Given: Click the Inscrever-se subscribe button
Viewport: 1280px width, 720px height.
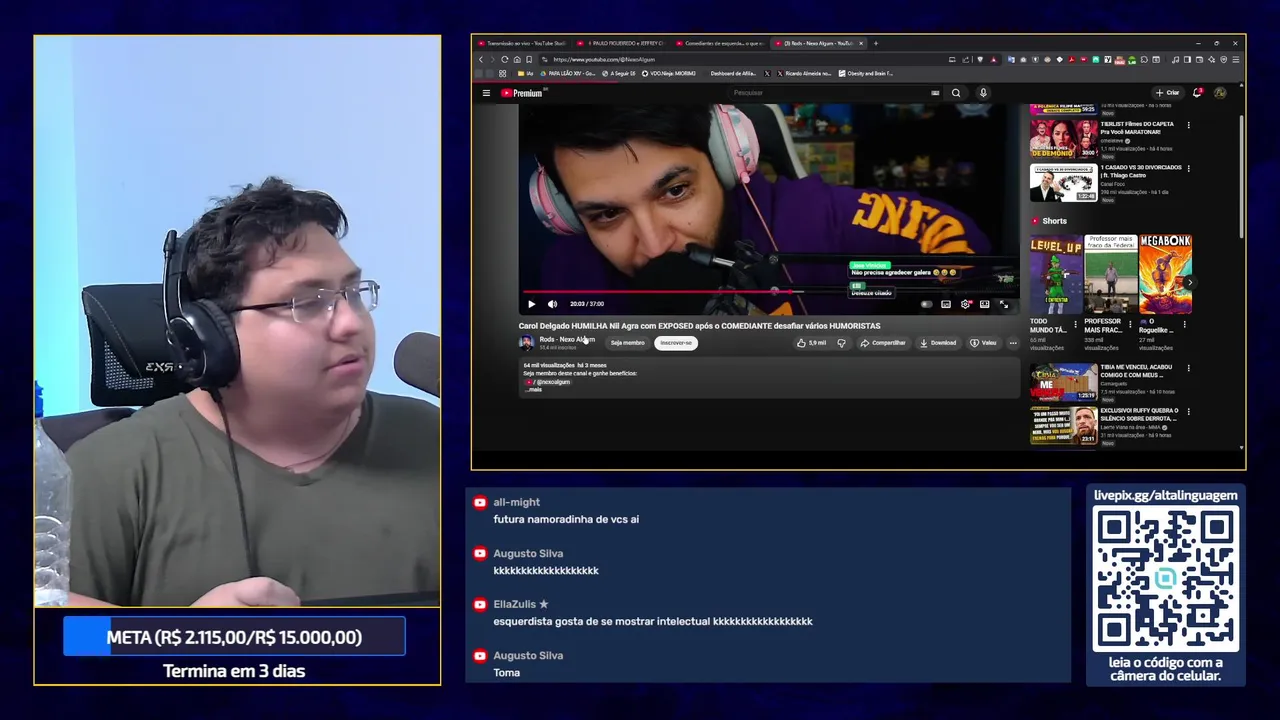Looking at the screenshot, I should point(676,343).
